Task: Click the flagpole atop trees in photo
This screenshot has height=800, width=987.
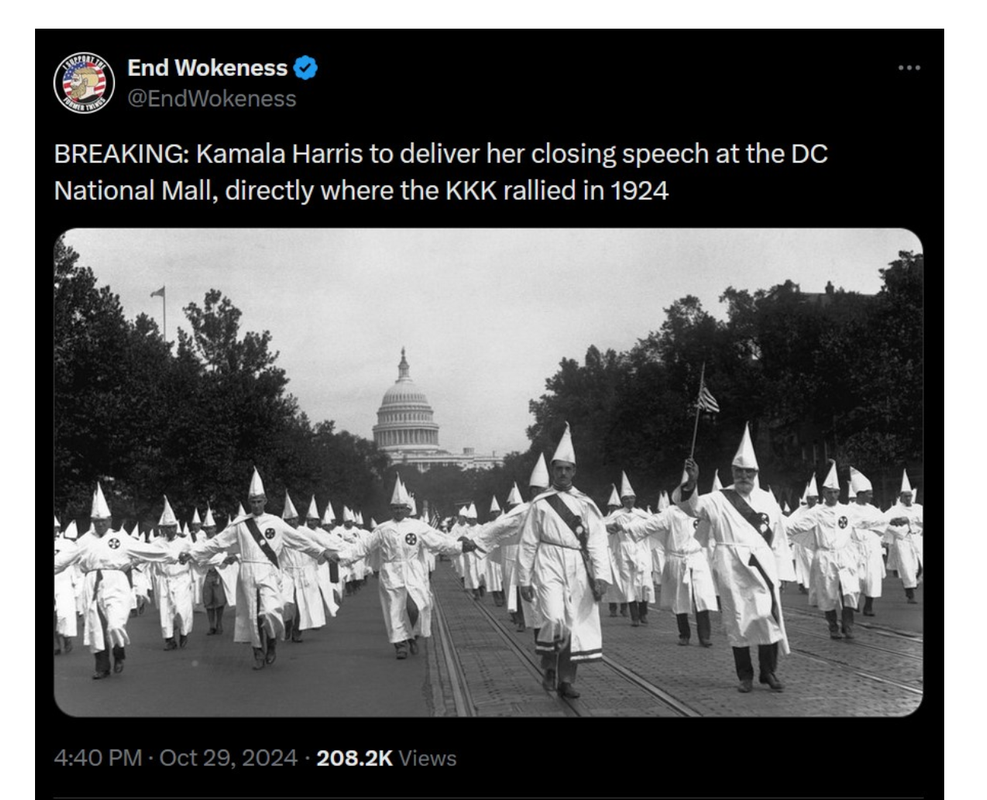Action: (x=161, y=313)
